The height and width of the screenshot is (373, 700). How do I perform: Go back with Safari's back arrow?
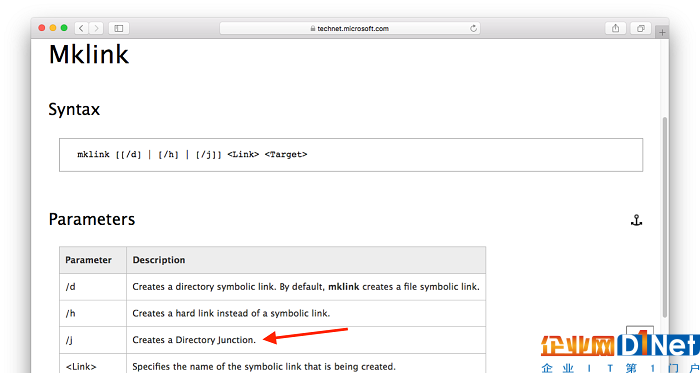click(81, 28)
